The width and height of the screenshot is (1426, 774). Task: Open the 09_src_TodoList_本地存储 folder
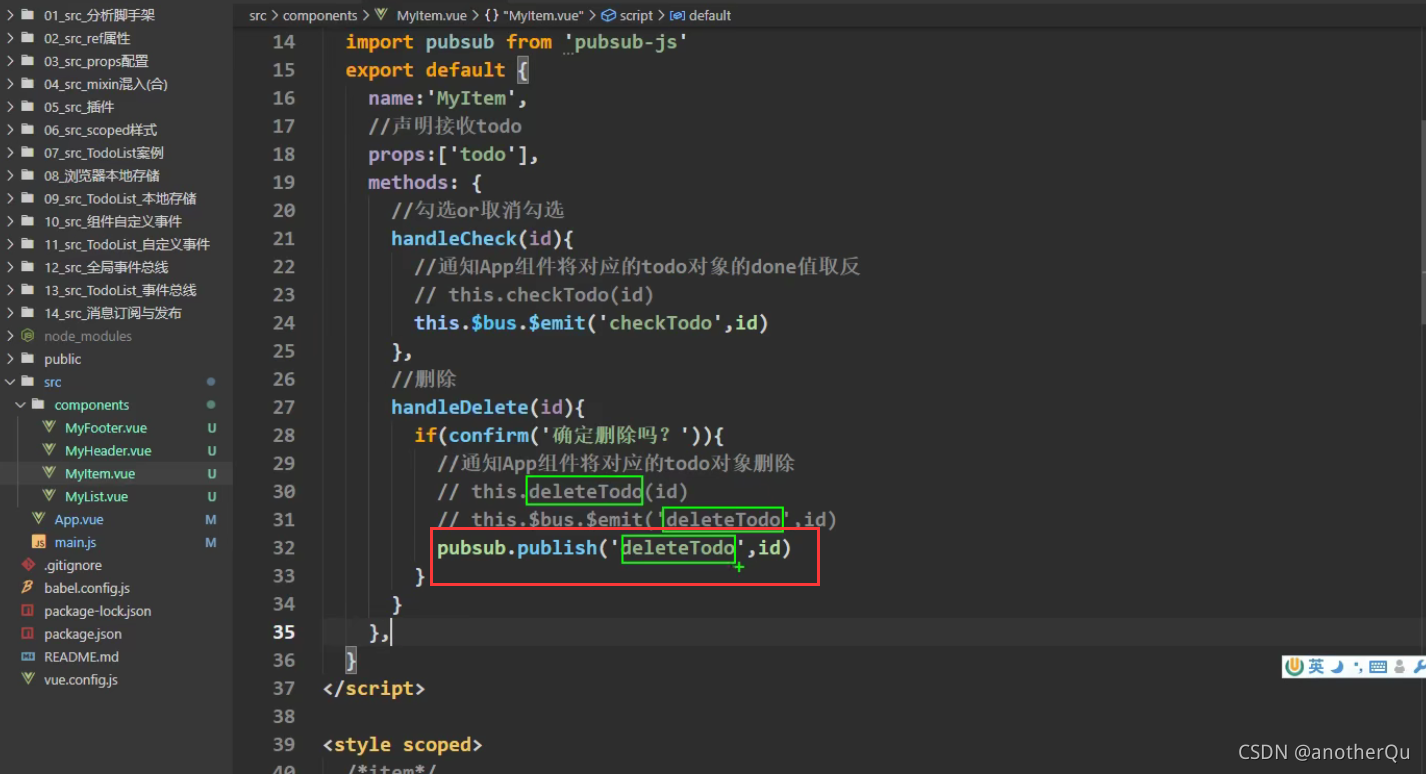(x=120, y=199)
